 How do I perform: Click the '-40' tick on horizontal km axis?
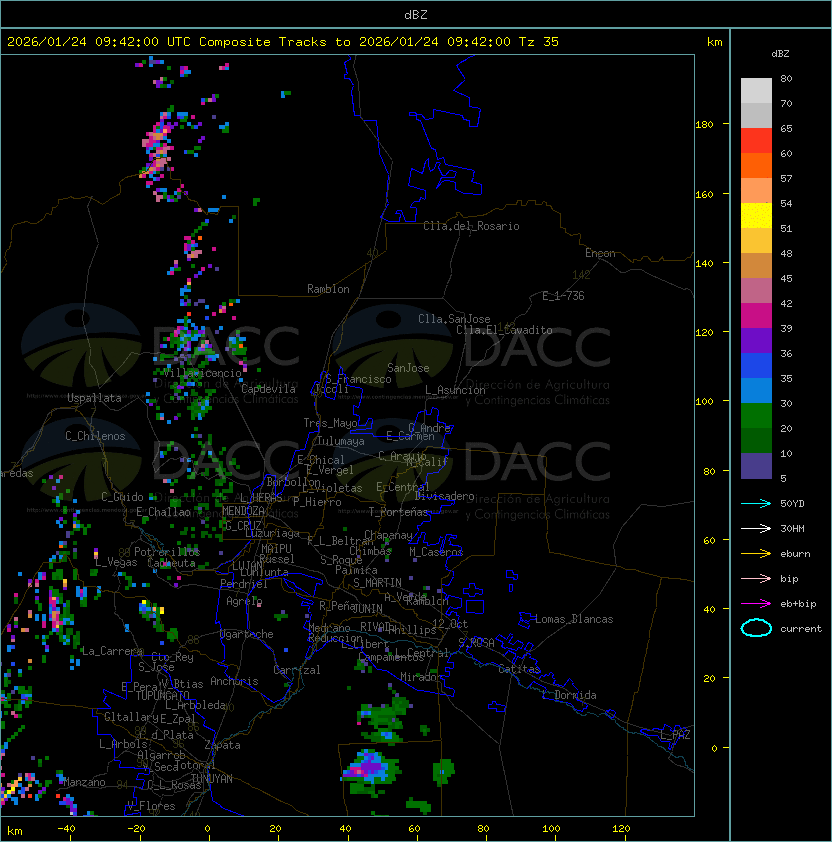[67, 829]
